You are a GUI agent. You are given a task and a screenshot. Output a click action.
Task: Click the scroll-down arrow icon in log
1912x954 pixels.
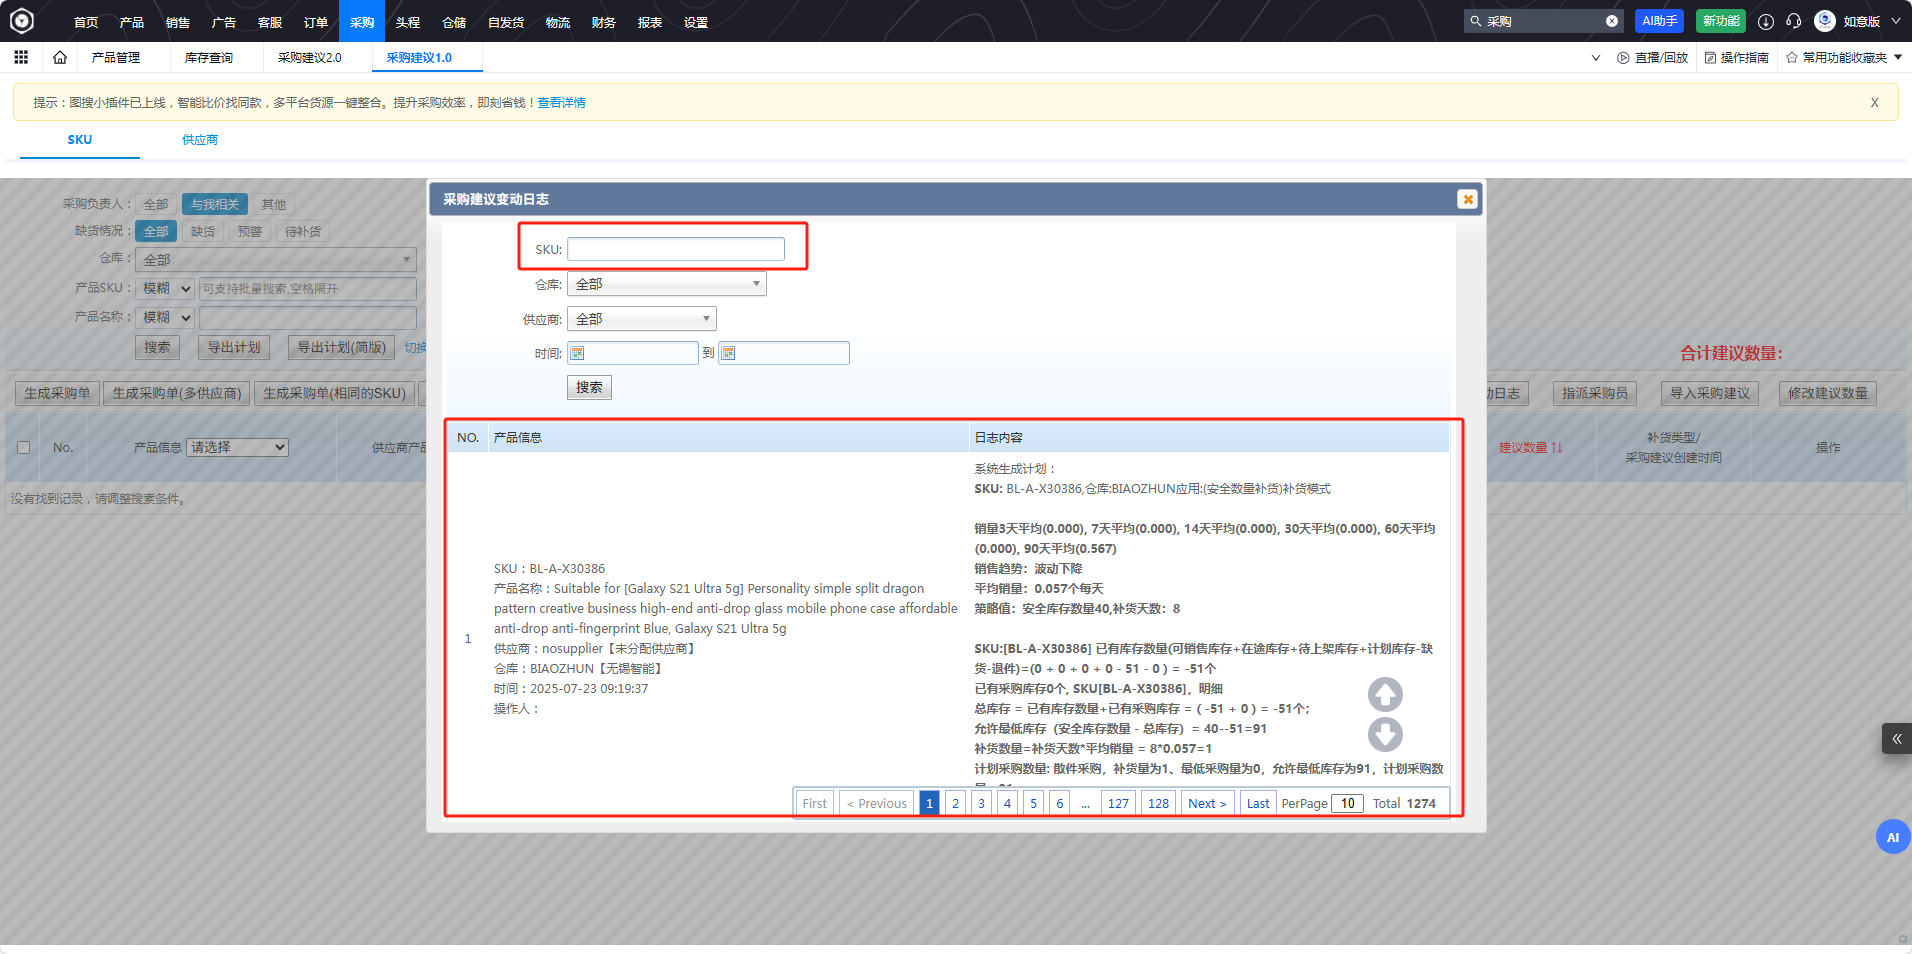pyautogui.click(x=1385, y=735)
